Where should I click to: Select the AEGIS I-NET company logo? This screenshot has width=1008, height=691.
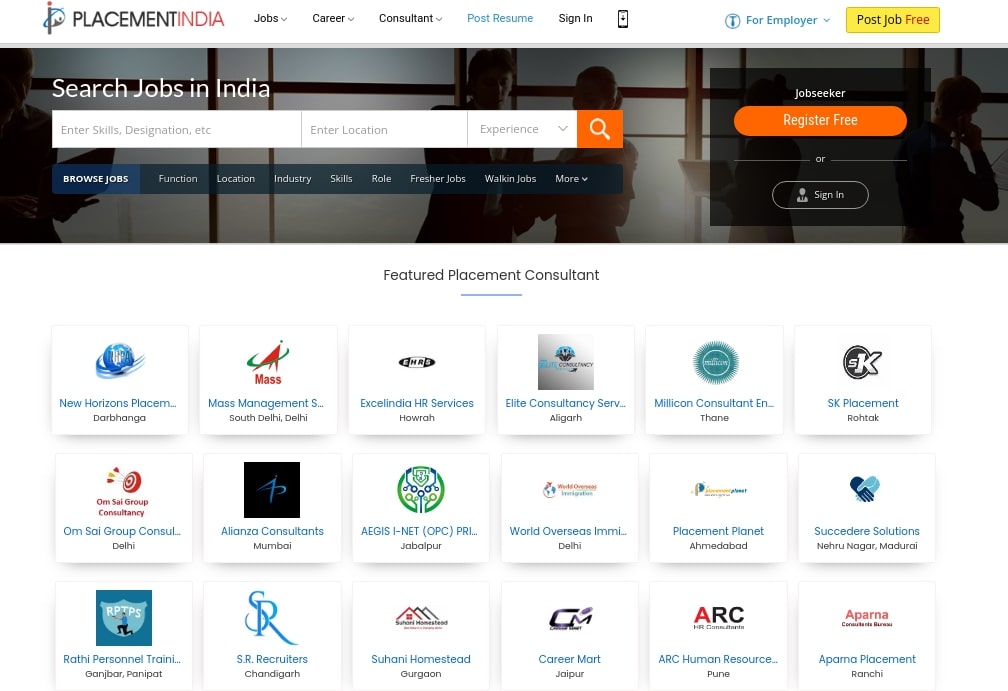pyautogui.click(x=420, y=490)
